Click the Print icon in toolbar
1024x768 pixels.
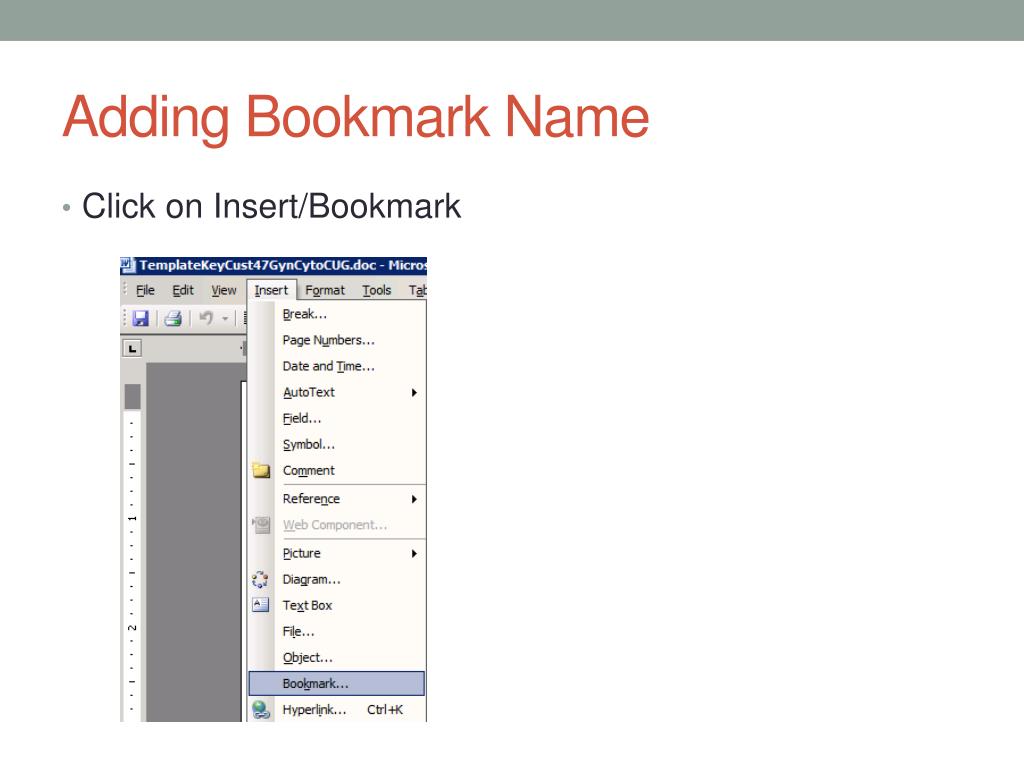coord(173,318)
